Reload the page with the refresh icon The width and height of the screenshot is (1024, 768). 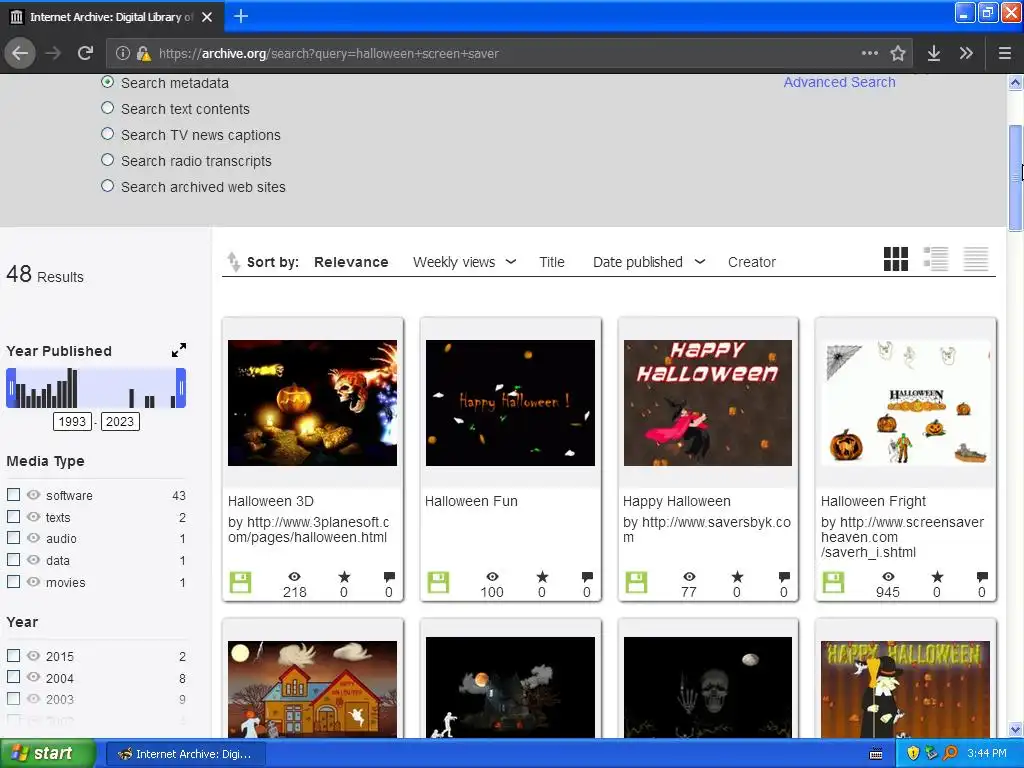pos(85,53)
